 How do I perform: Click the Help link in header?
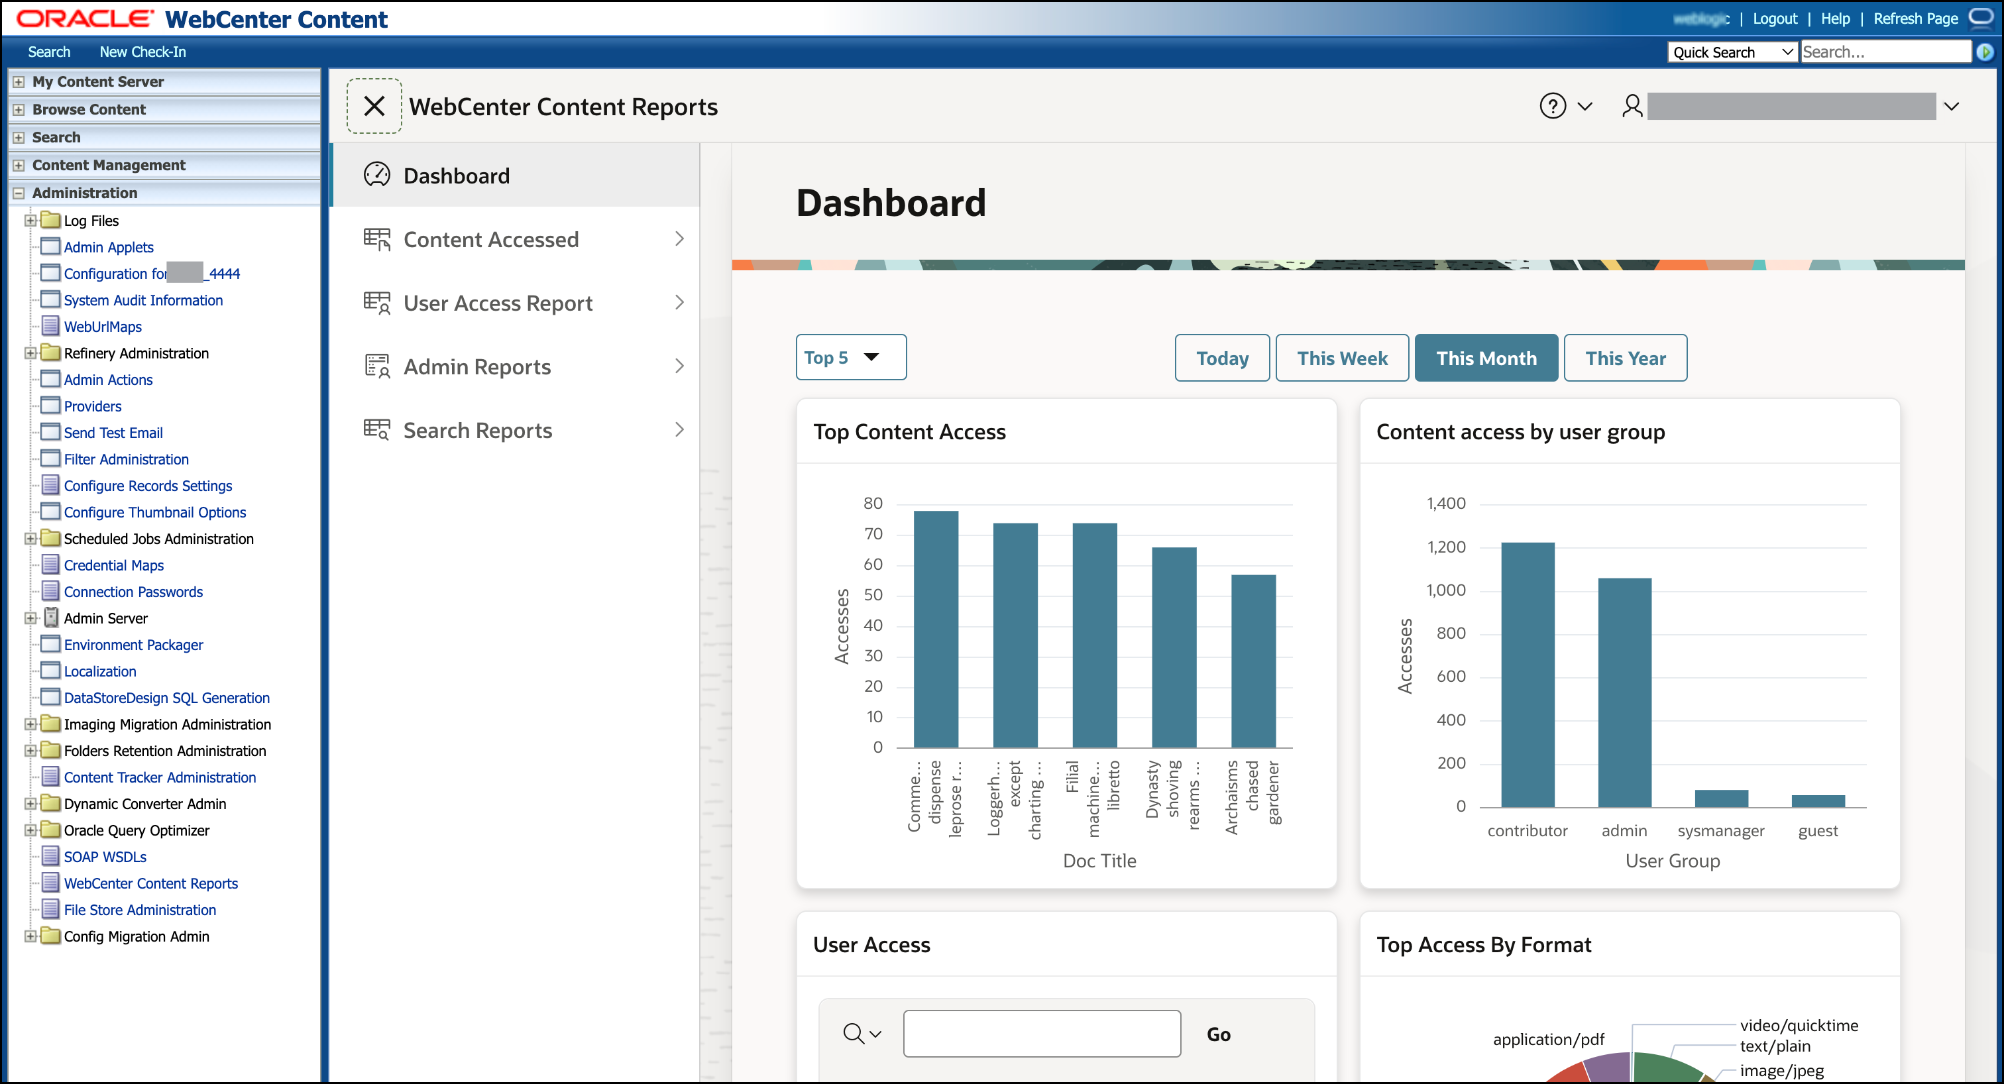(x=1835, y=19)
